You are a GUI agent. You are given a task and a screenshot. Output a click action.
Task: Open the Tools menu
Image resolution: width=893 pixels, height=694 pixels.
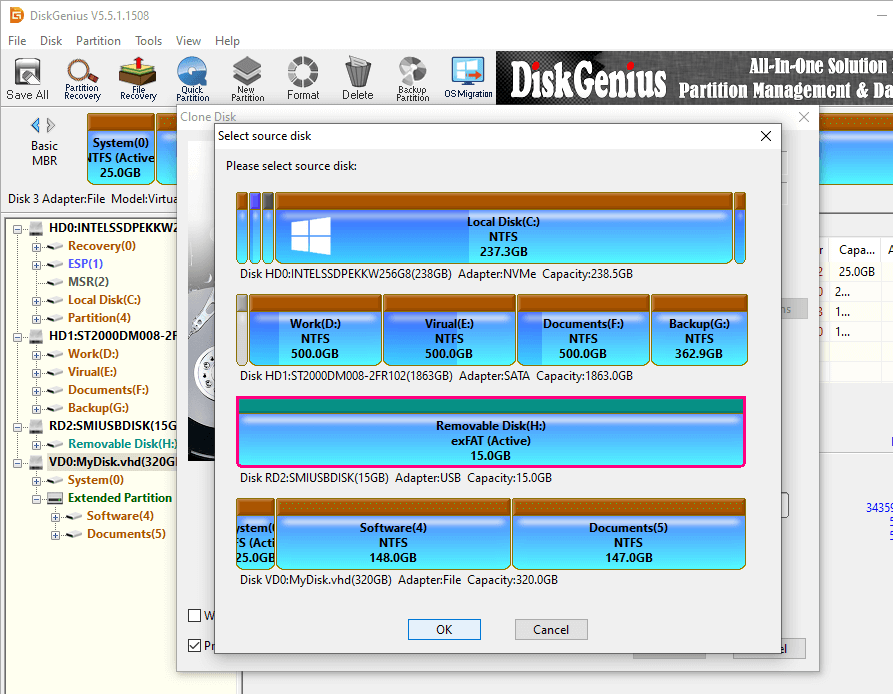[x=149, y=41]
